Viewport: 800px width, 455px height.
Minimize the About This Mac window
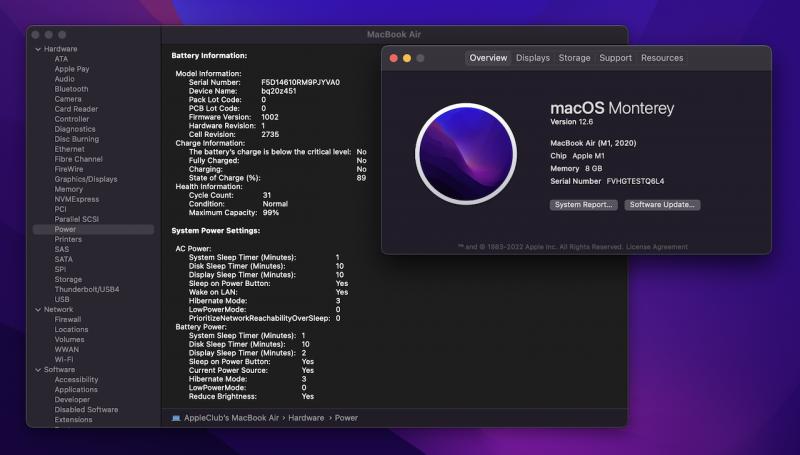407,58
